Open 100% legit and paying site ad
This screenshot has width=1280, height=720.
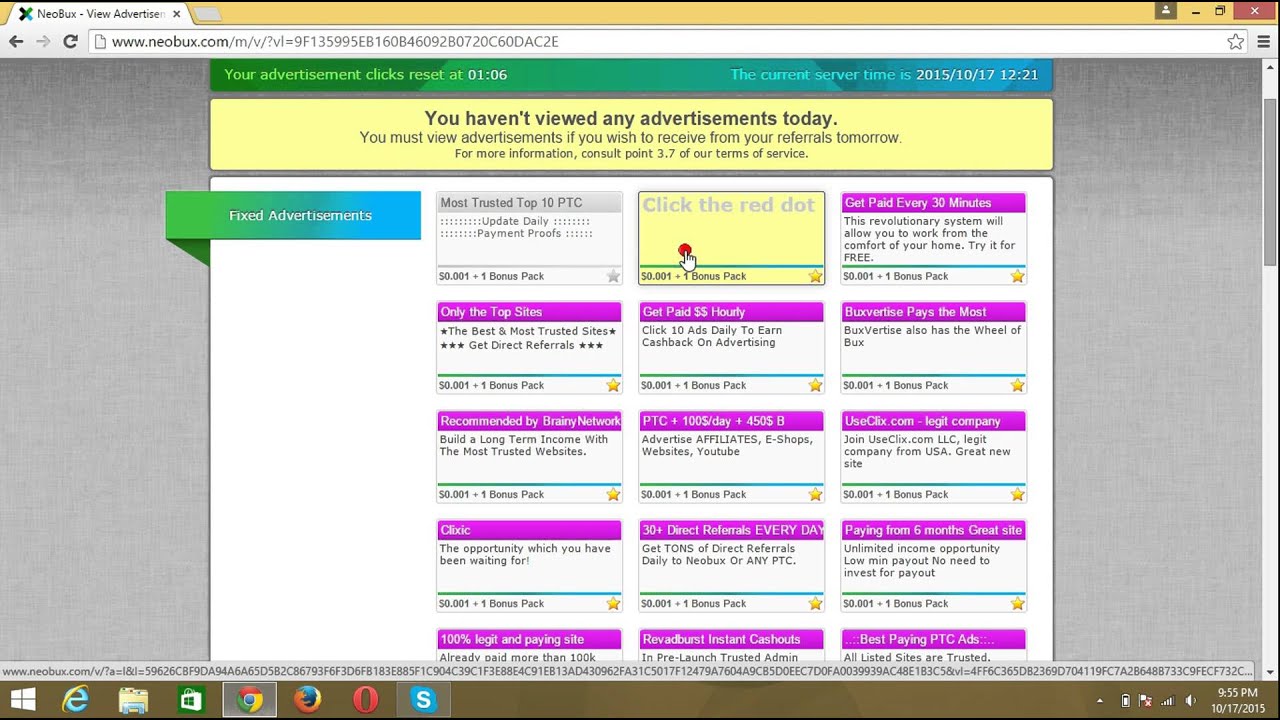coord(529,646)
